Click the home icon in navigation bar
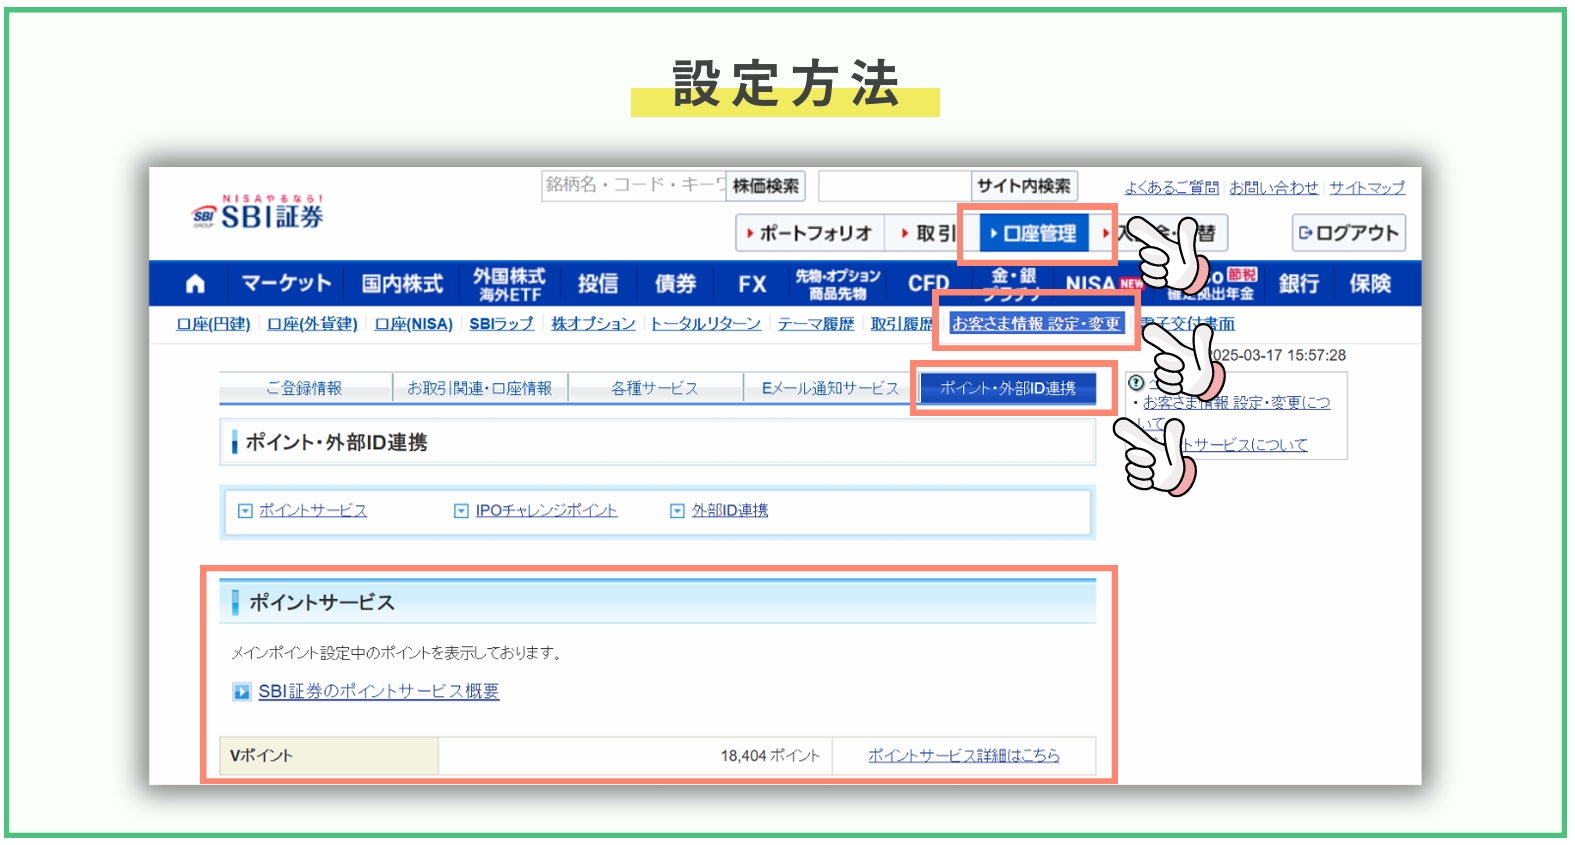The width and height of the screenshot is (1575, 845). 195,284
